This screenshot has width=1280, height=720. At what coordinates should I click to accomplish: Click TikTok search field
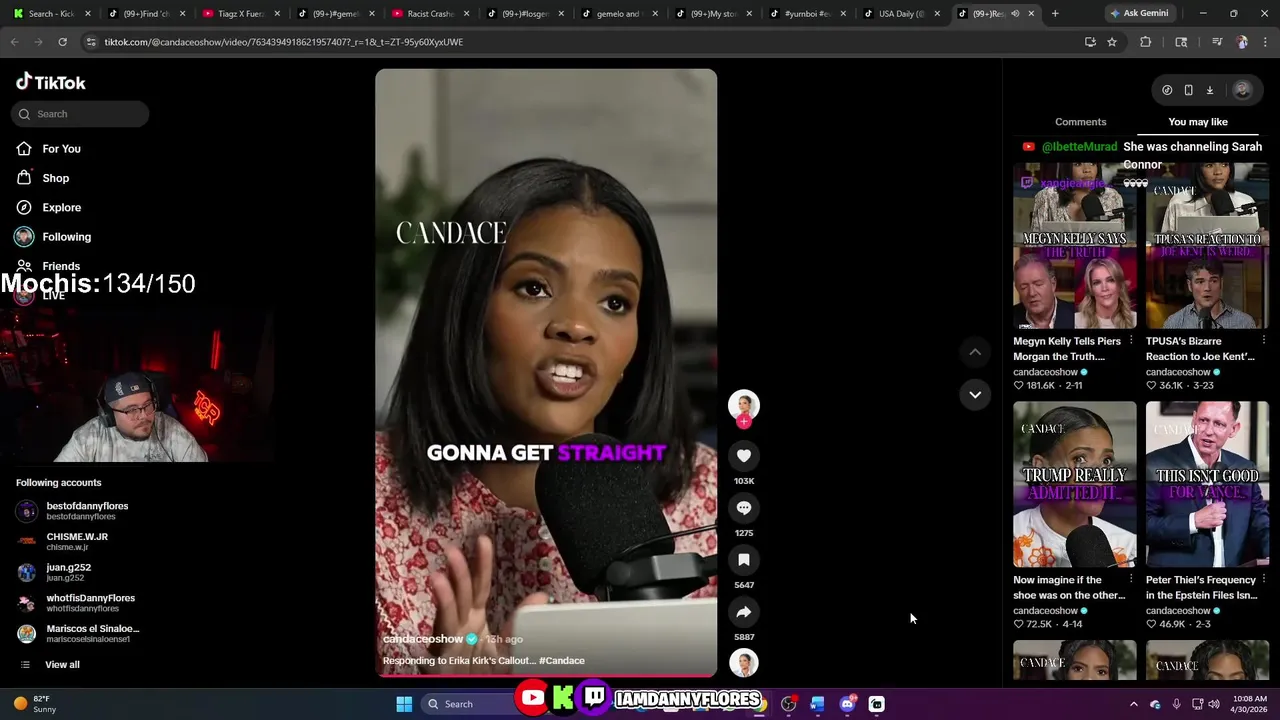point(80,114)
